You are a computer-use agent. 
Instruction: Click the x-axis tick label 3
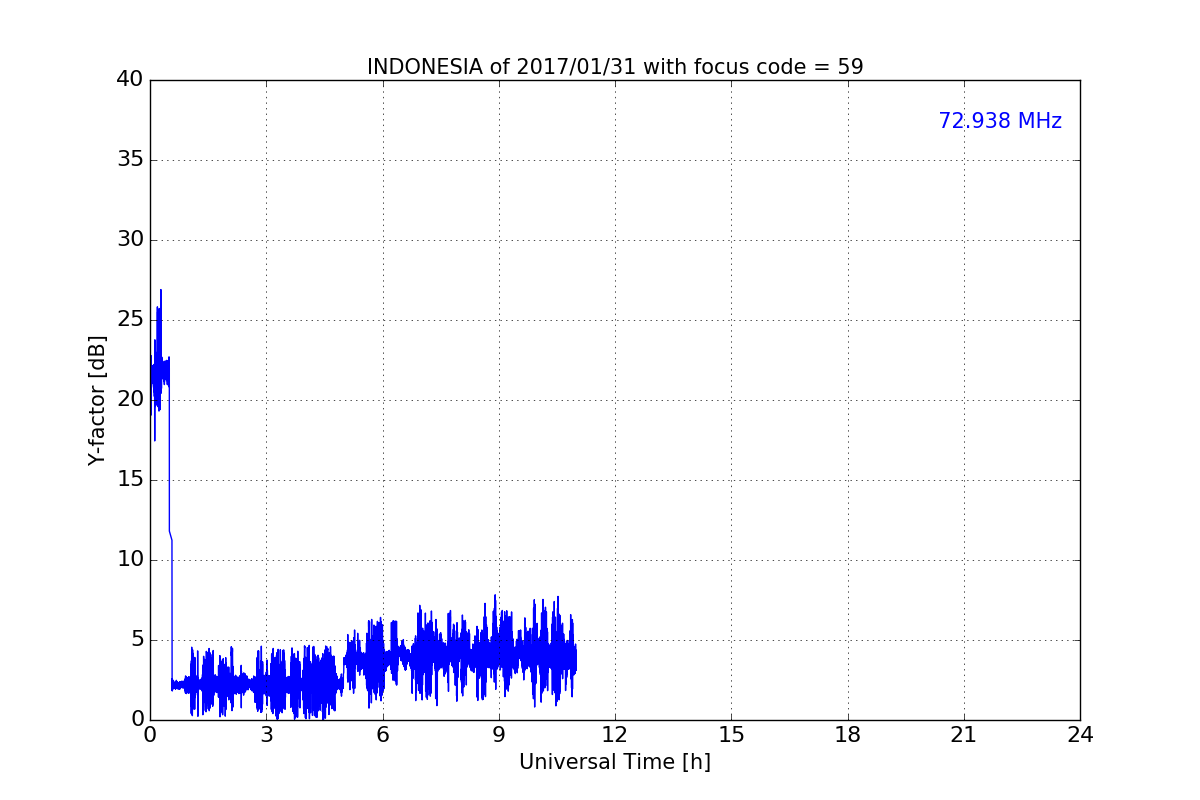tap(266, 735)
